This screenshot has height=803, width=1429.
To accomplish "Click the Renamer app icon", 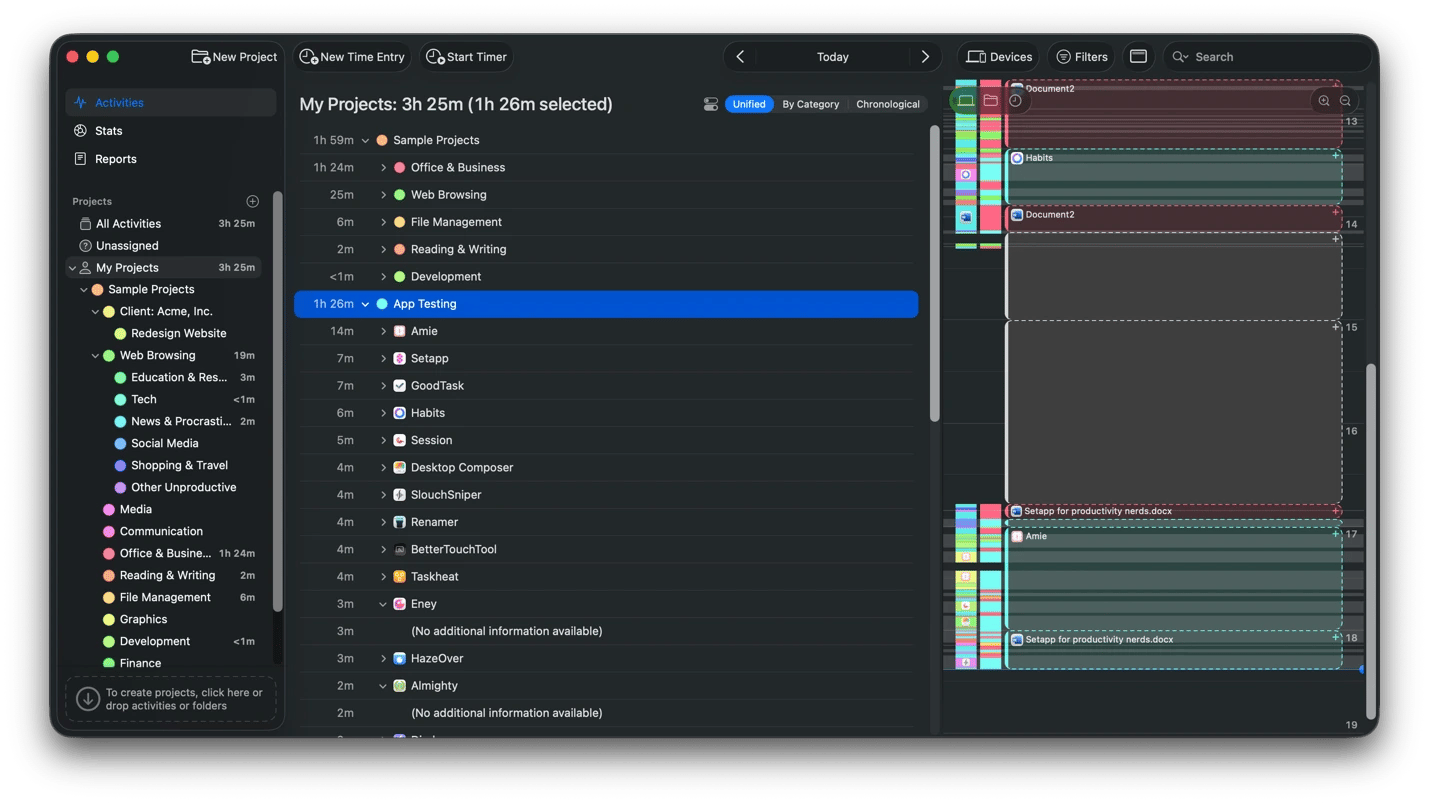I will [399, 522].
